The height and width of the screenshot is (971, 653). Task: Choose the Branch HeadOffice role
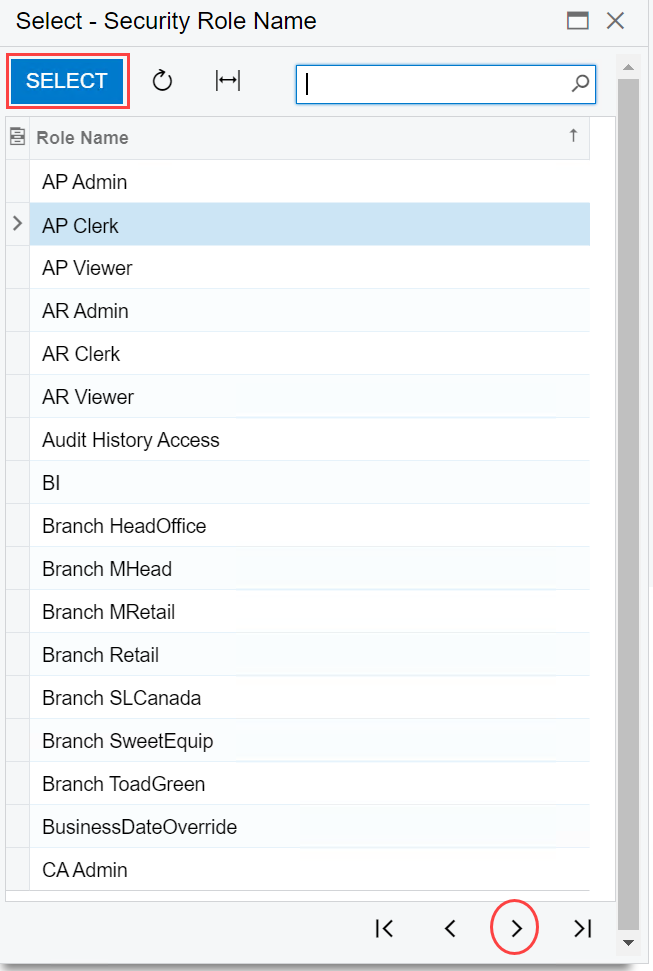(124, 526)
